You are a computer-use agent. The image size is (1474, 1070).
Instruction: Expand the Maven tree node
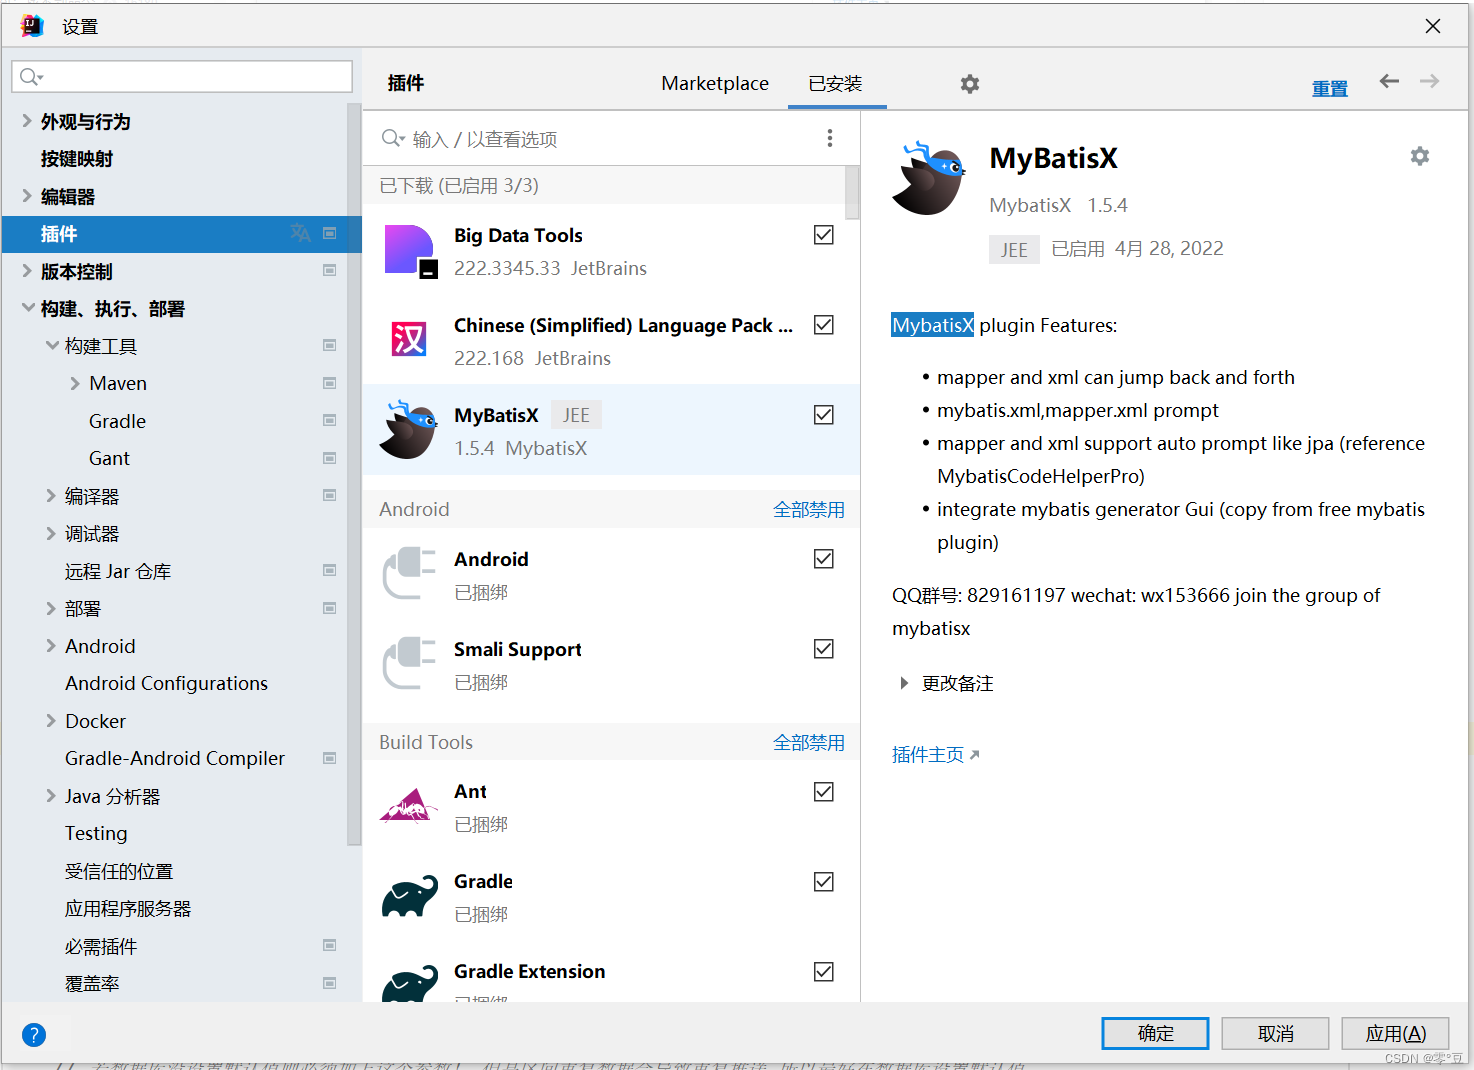click(75, 384)
